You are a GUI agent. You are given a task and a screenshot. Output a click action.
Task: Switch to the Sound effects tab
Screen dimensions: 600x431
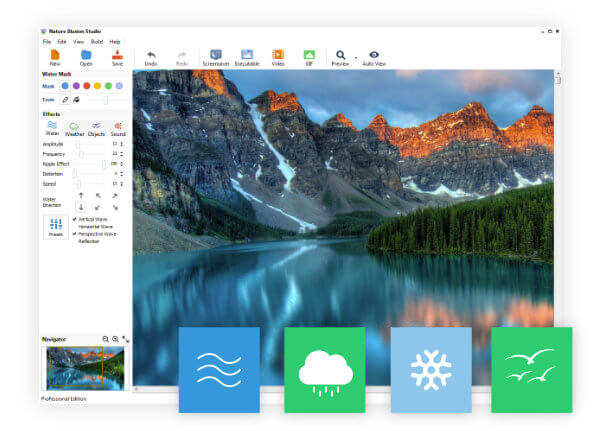118,128
